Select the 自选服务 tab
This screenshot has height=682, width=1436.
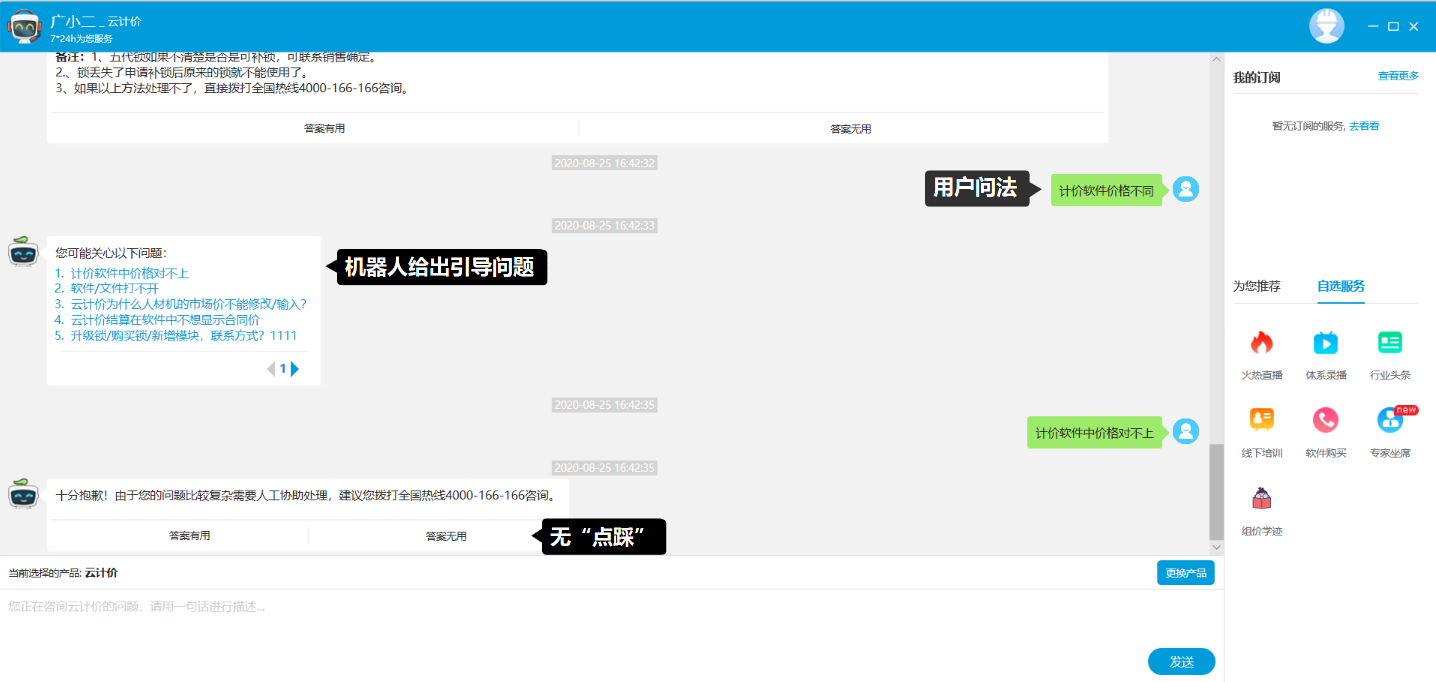tap(1340, 286)
